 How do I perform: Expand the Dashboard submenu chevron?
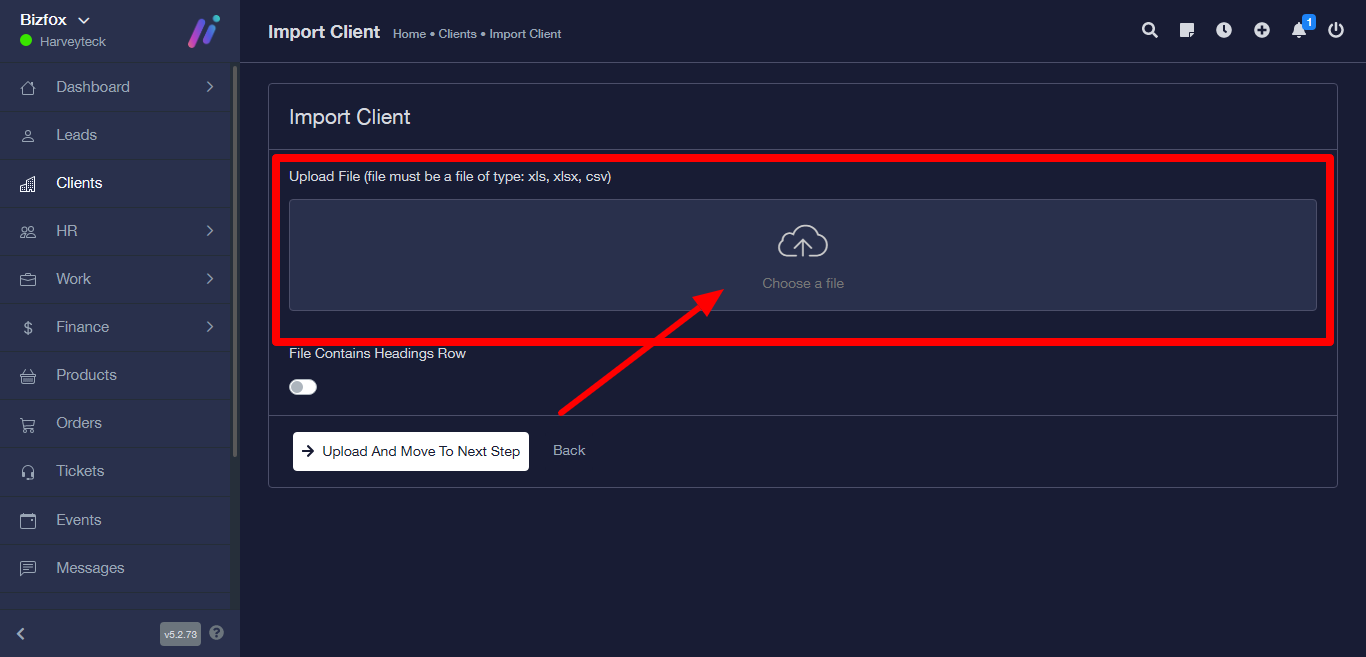point(210,87)
